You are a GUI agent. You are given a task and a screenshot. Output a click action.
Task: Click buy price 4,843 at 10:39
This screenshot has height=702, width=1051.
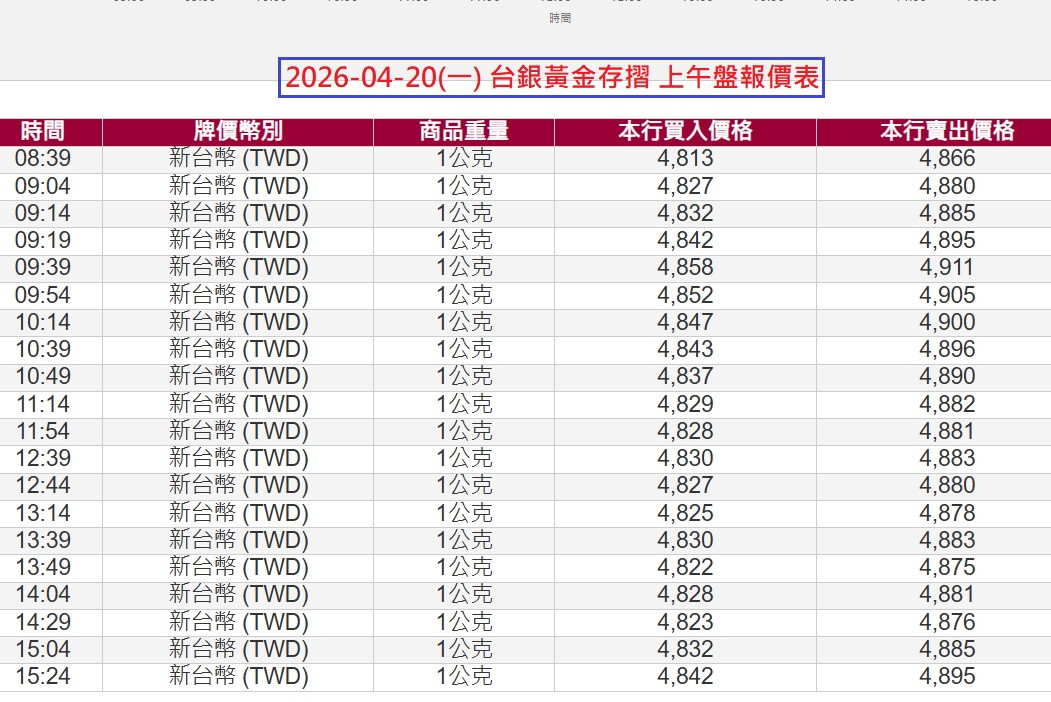click(x=685, y=349)
